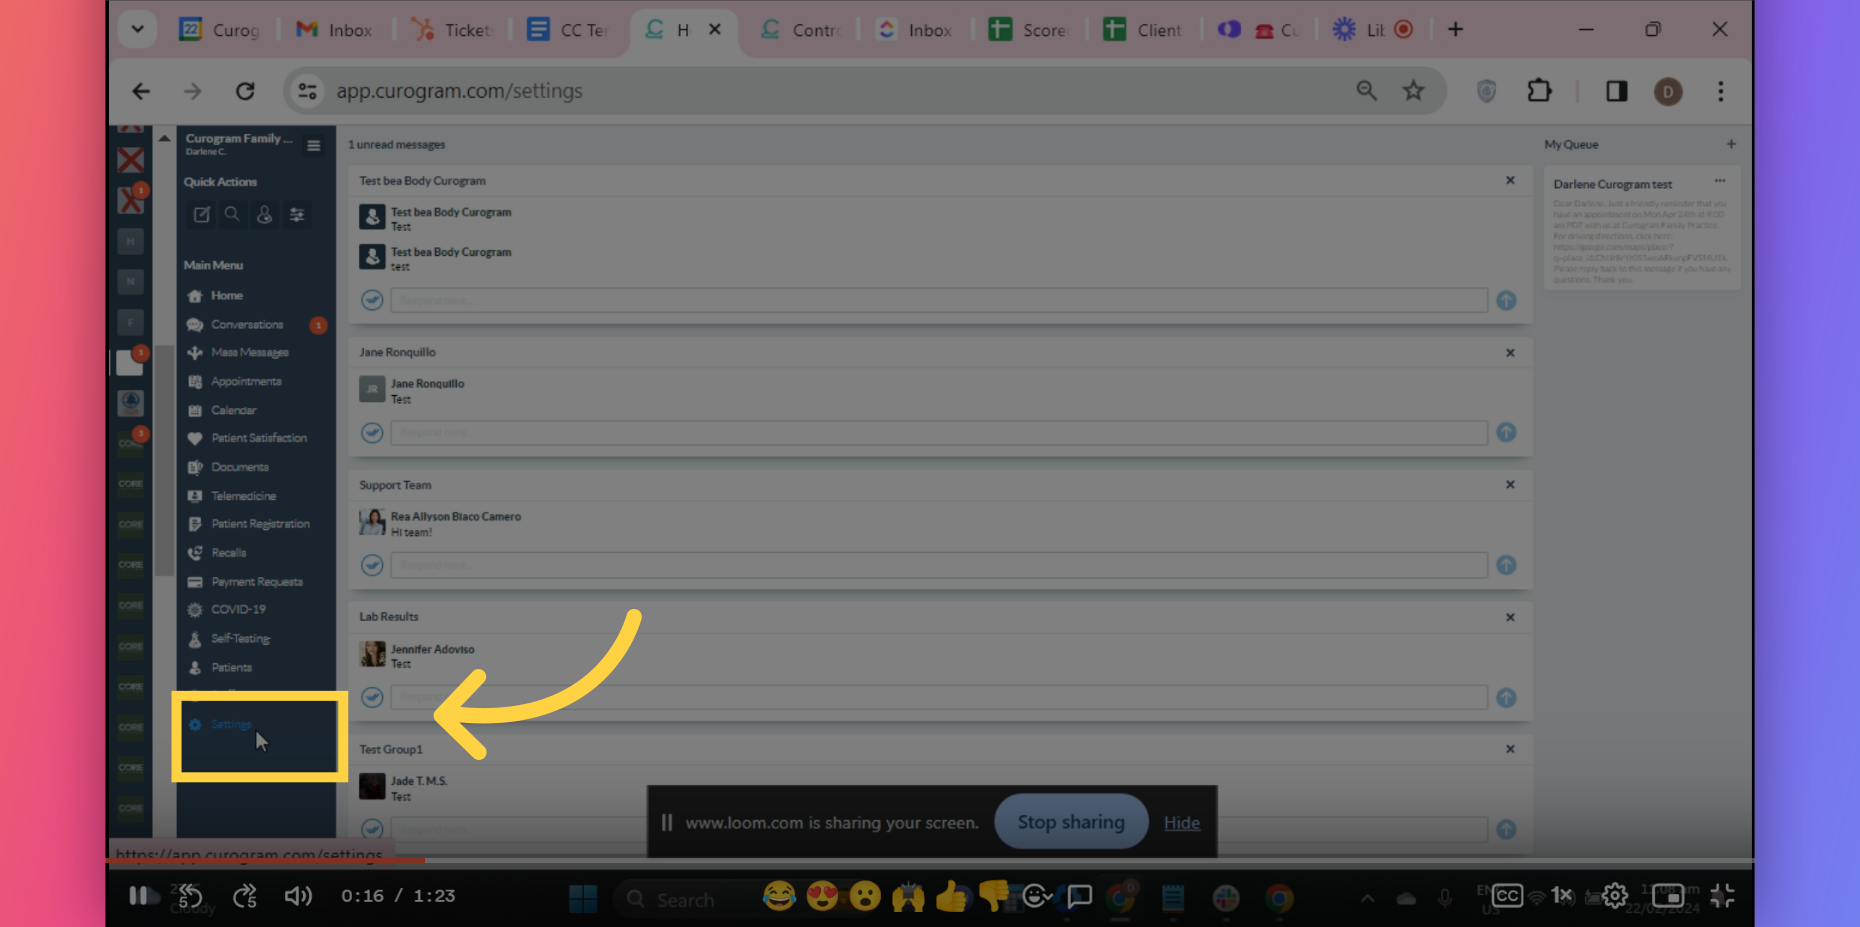Enable picture-in-picture mode

tap(1667, 896)
